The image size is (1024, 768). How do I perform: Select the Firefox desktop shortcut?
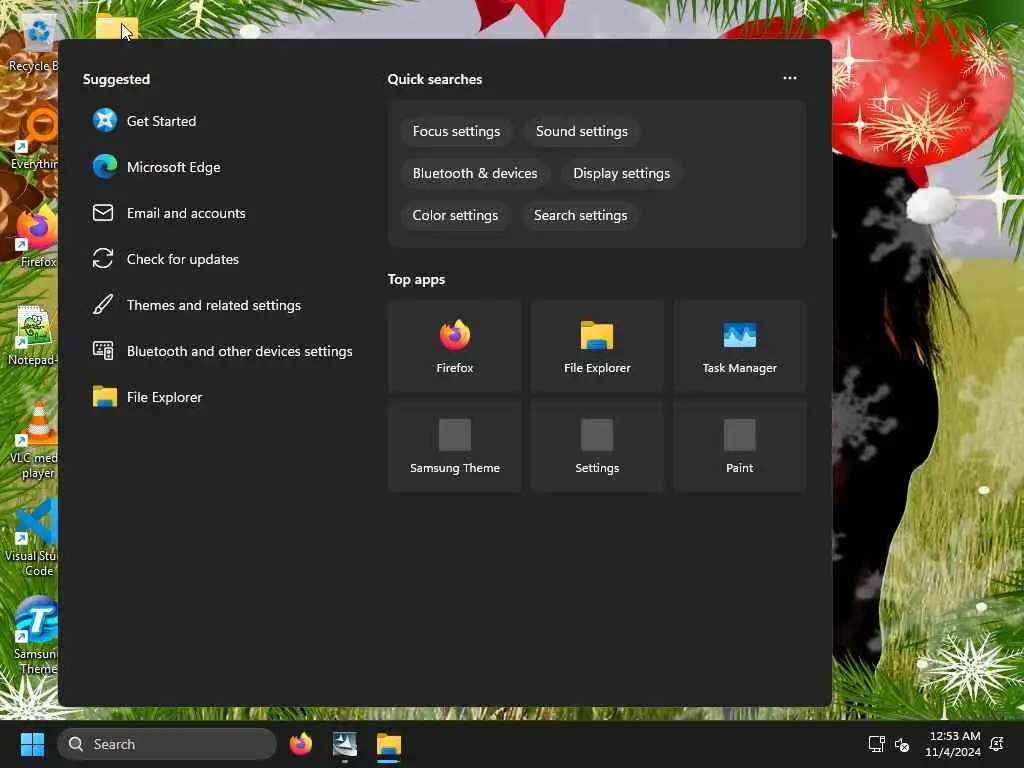[x=37, y=238]
